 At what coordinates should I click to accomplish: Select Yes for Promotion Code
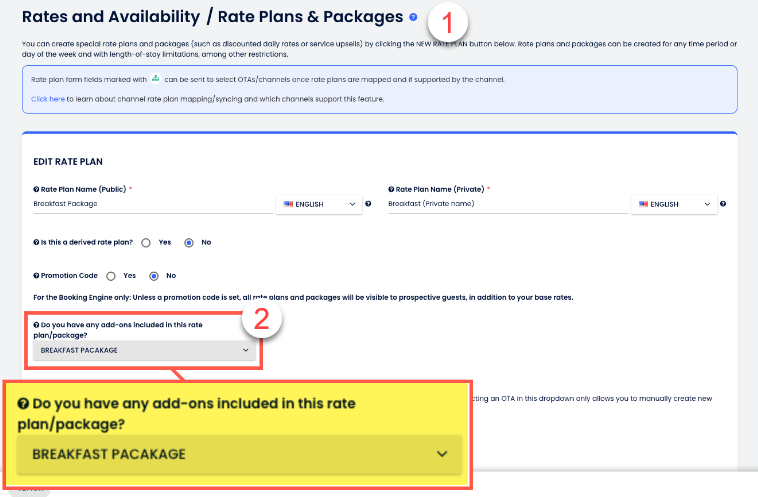[111, 275]
